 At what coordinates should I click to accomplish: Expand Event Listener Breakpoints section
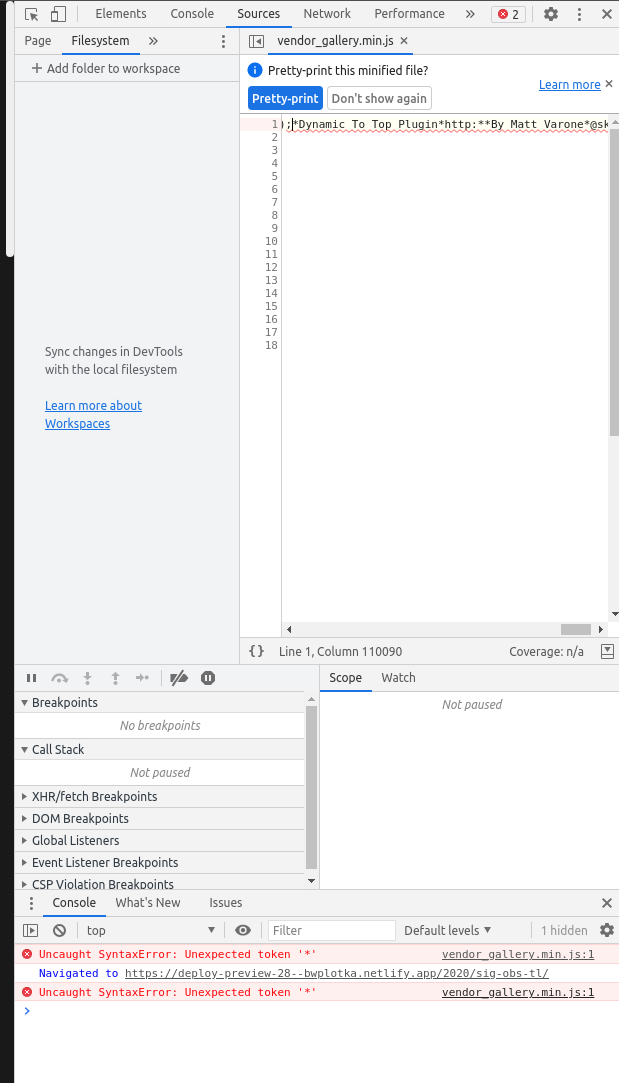(x=160, y=863)
